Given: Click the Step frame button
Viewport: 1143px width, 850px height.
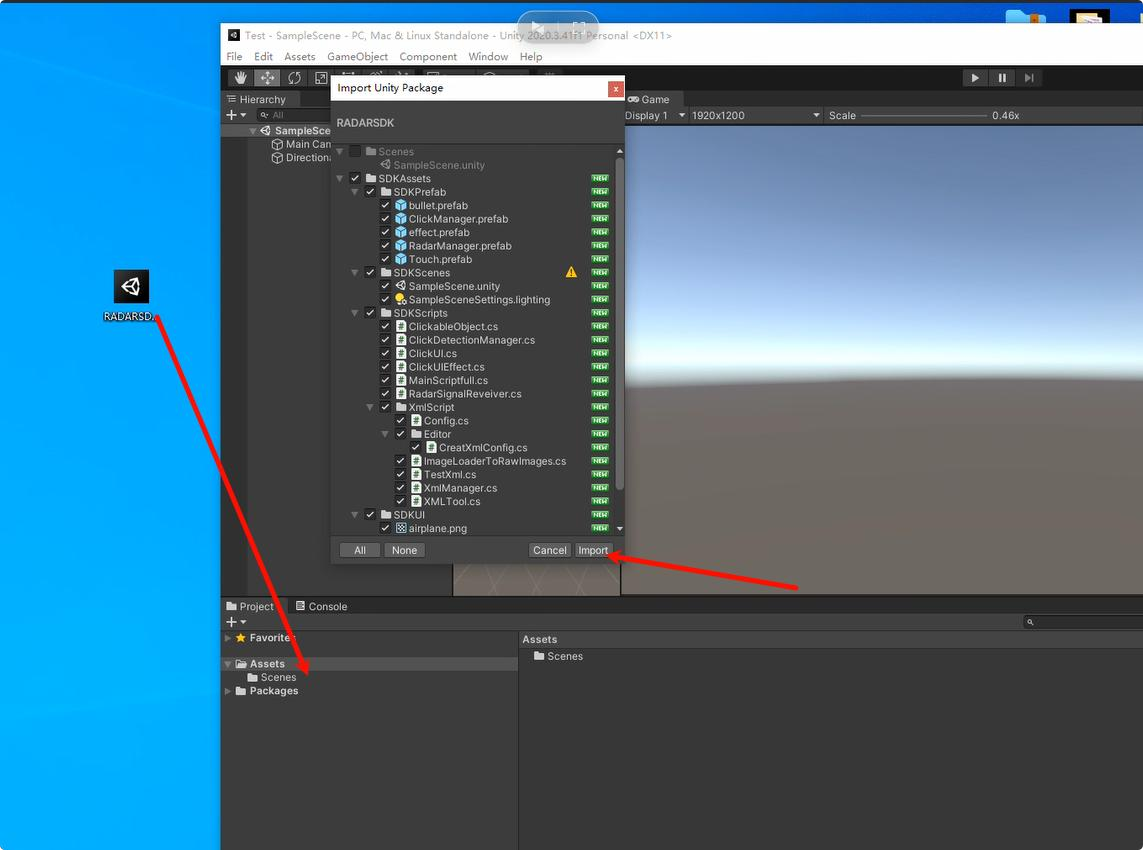Looking at the screenshot, I should click(1029, 77).
